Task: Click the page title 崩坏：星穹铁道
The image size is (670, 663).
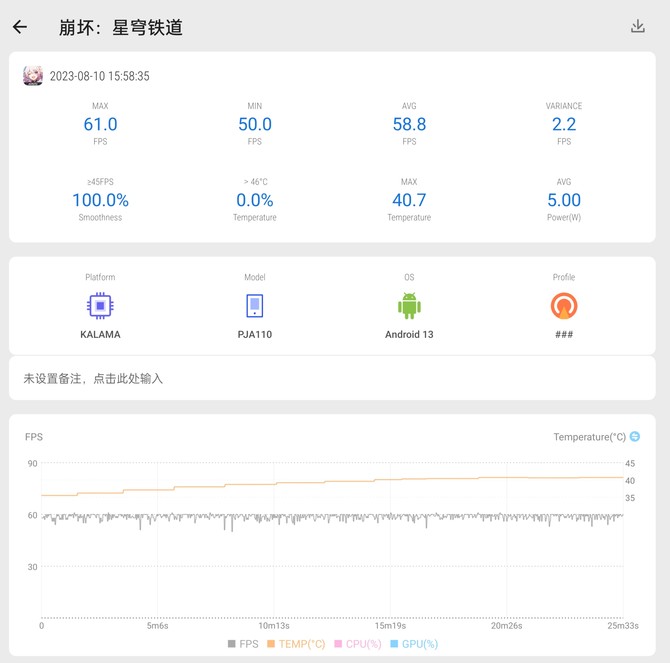Action: (120, 28)
